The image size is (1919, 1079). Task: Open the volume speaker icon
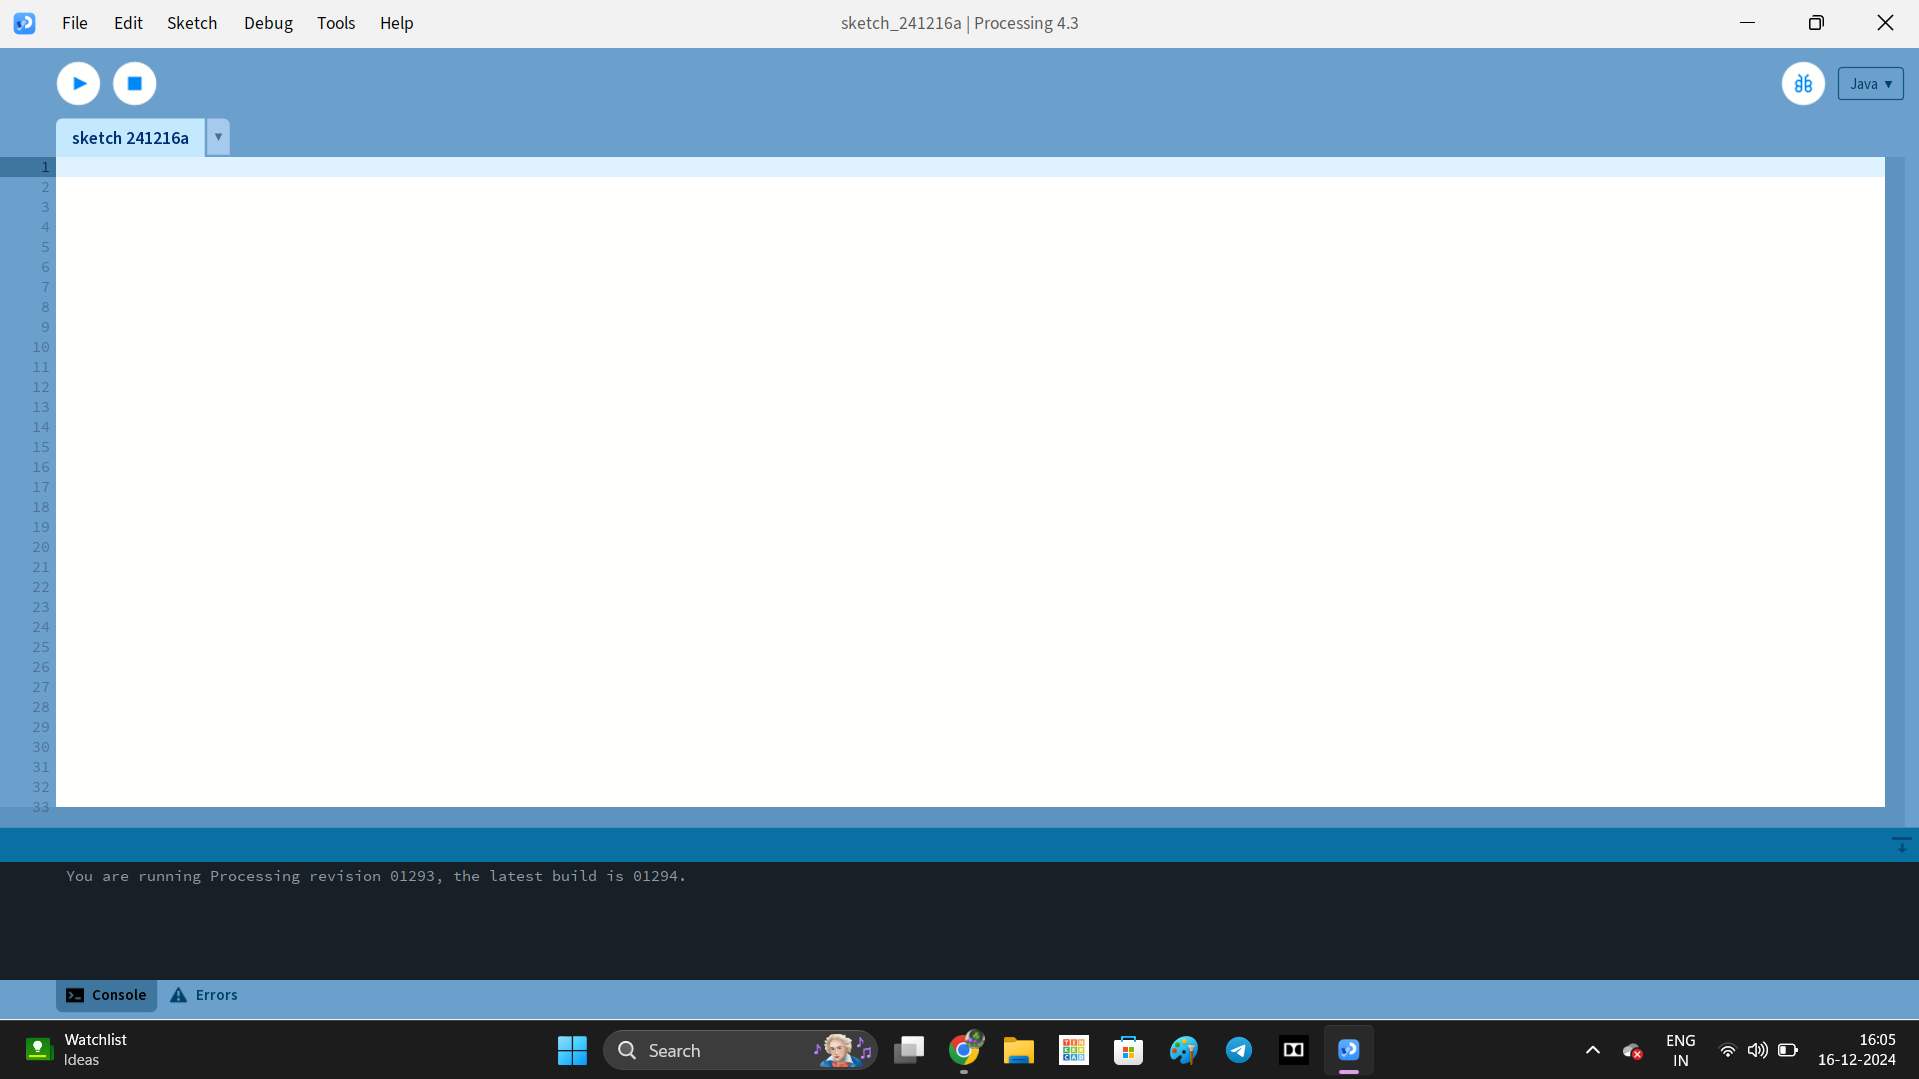tap(1757, 1050)
